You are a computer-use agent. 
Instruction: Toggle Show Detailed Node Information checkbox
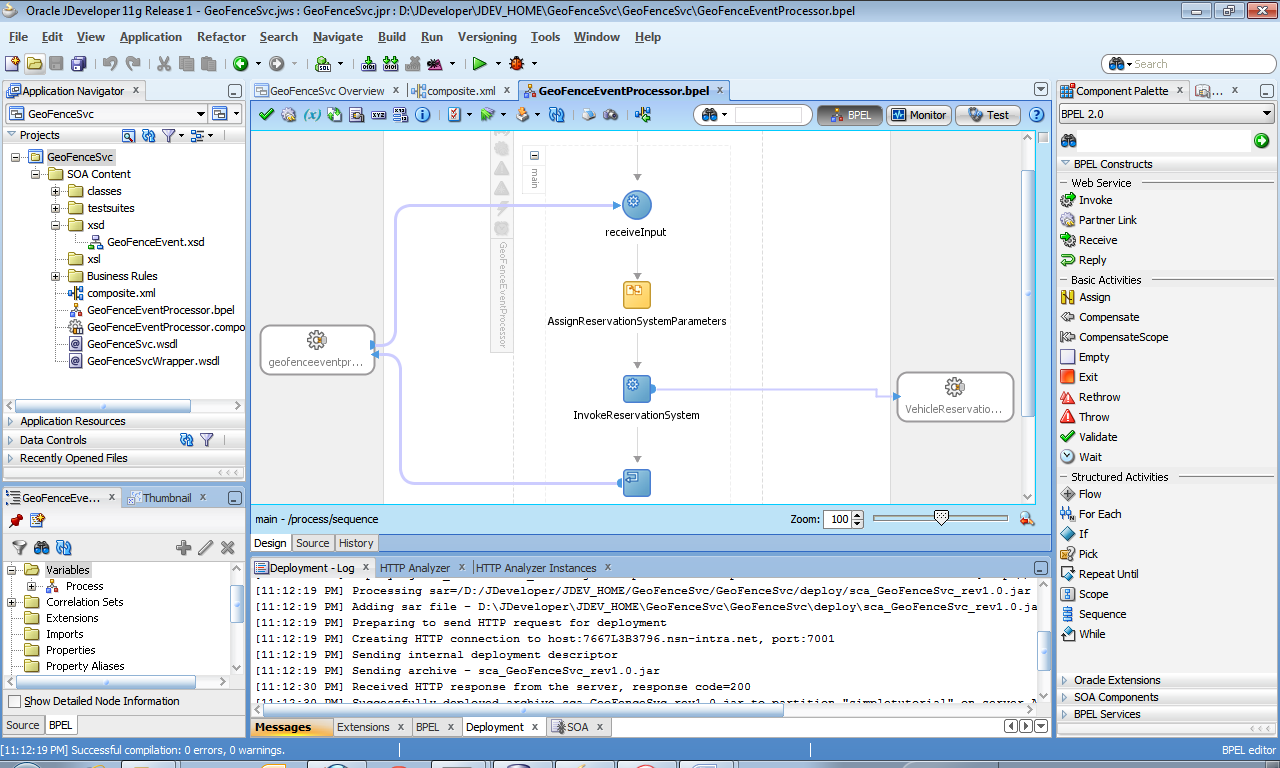point(14,702)
